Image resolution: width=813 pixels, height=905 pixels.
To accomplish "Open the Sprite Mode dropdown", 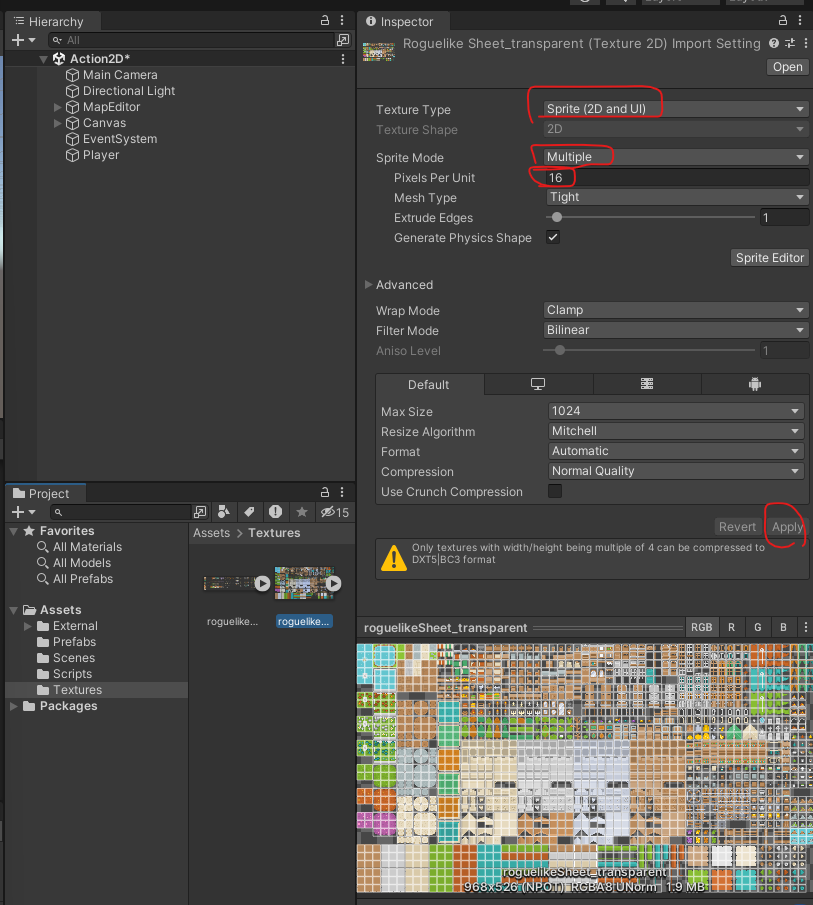I will pos(675,157).
